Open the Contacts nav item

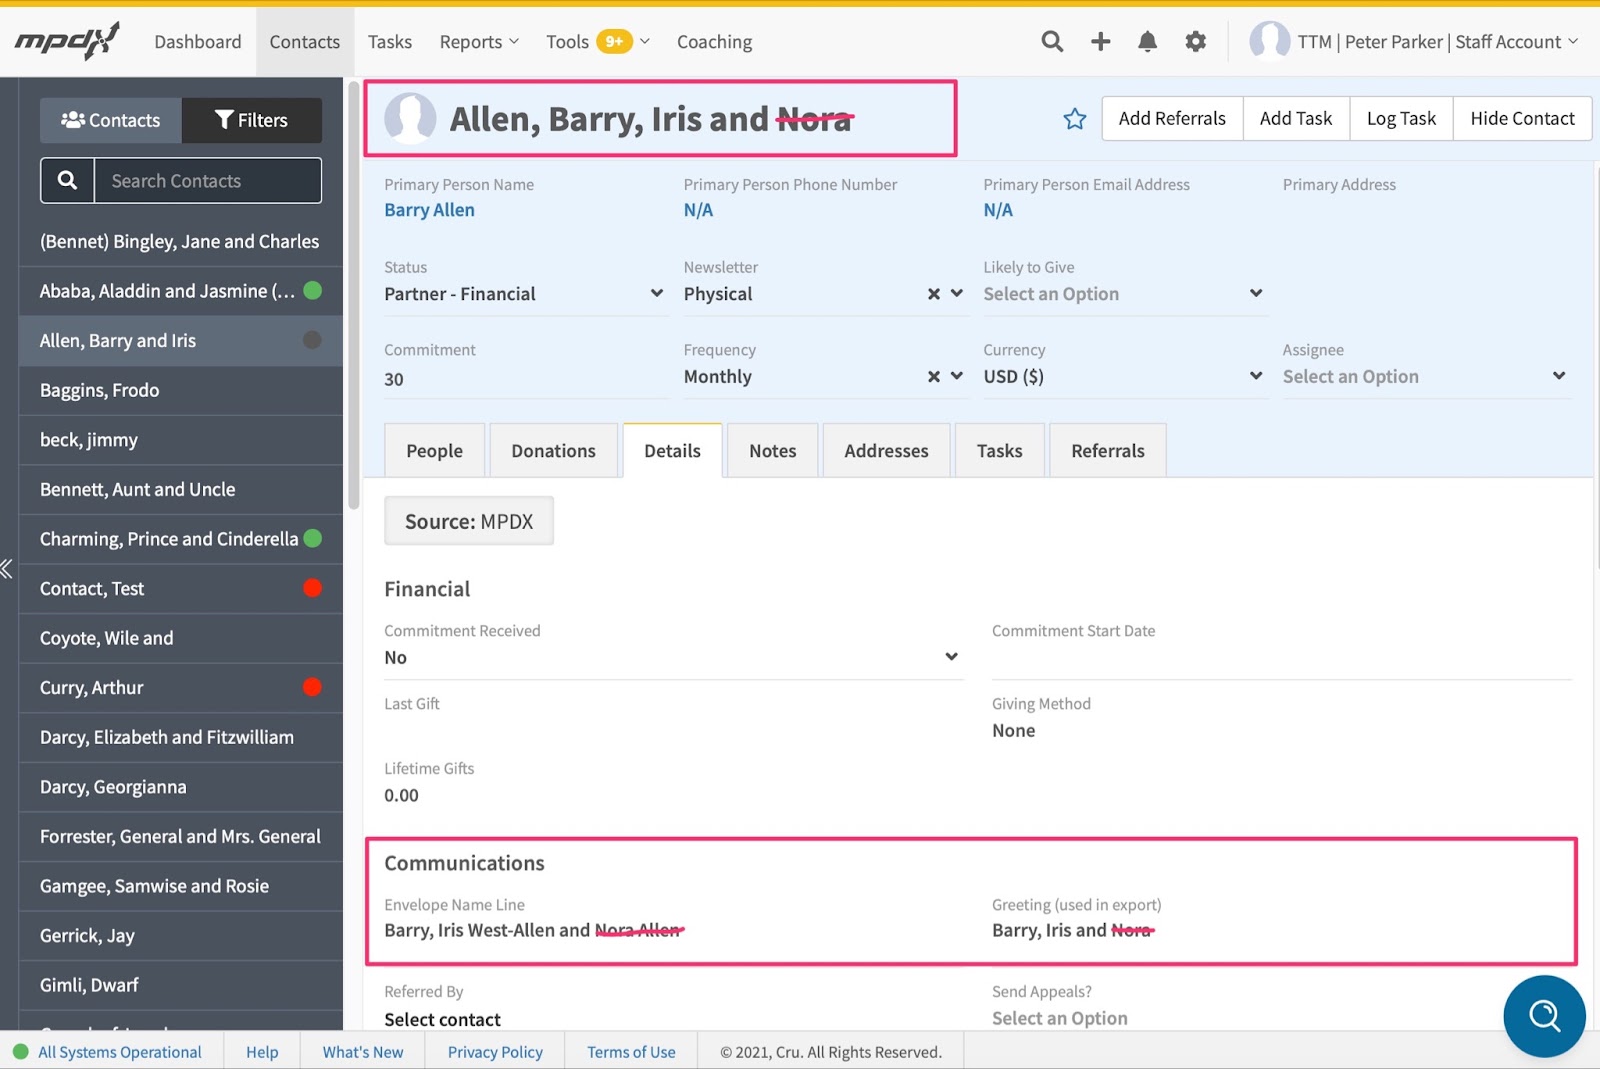[x=304, y=42]
